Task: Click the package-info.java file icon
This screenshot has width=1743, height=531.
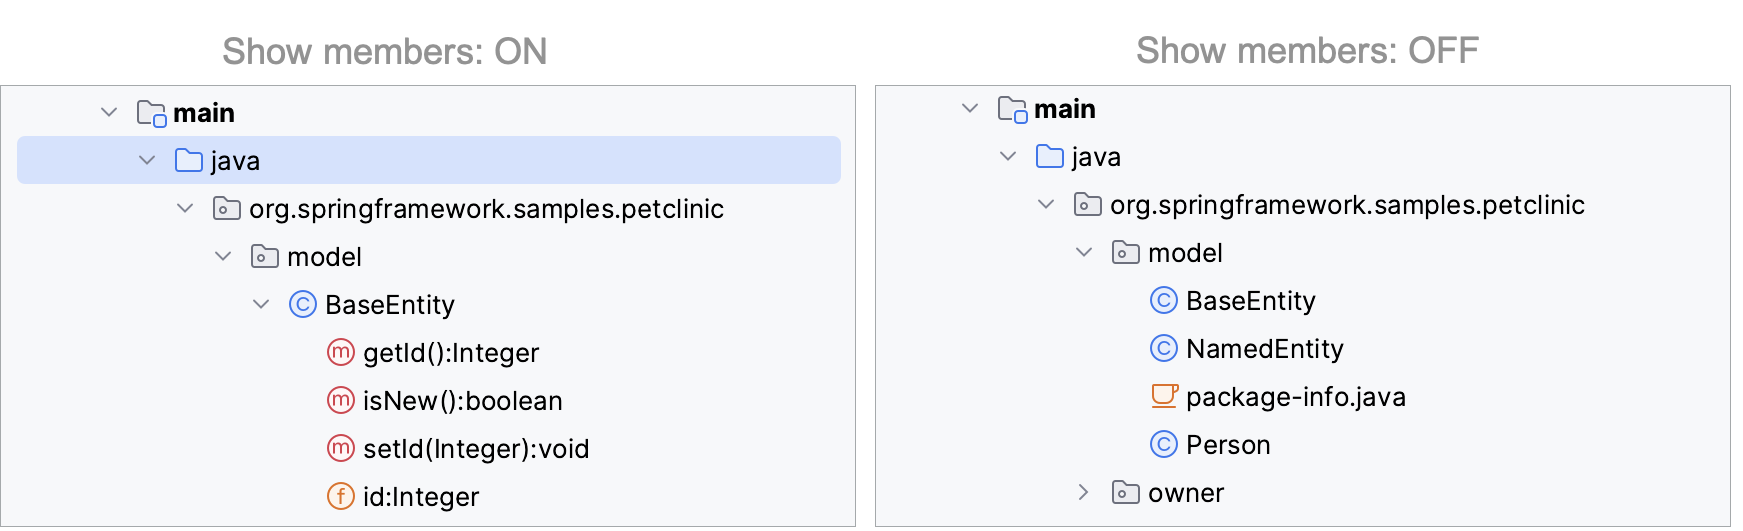Action: pos(1165,396)
